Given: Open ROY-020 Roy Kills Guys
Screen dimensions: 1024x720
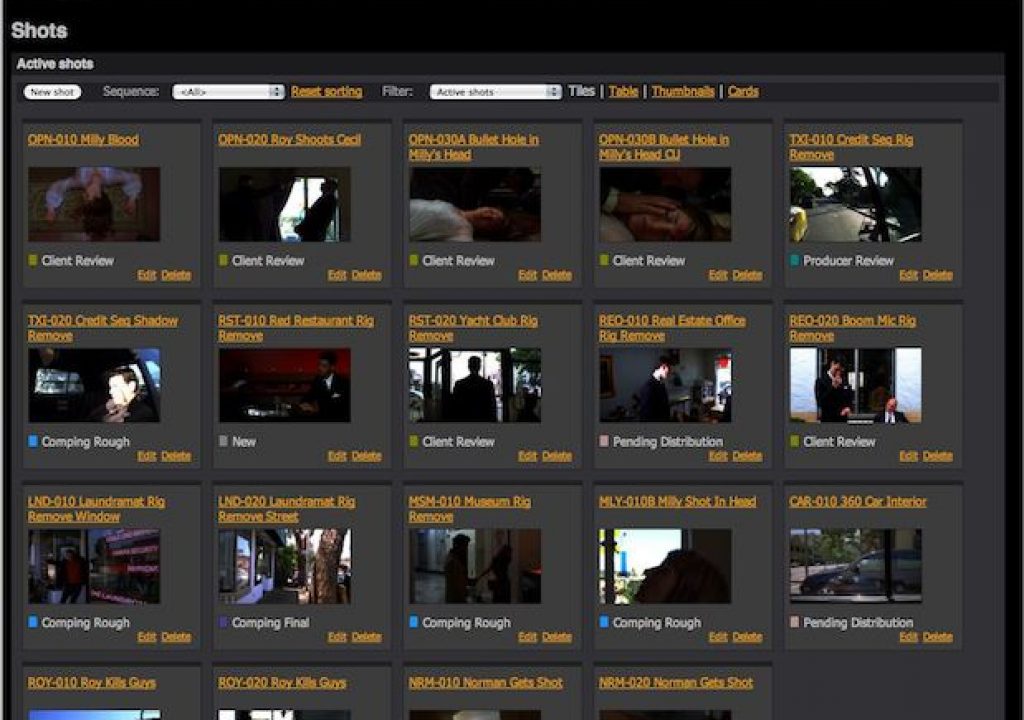Looking at the screenshot, I should tap(282, 682).
